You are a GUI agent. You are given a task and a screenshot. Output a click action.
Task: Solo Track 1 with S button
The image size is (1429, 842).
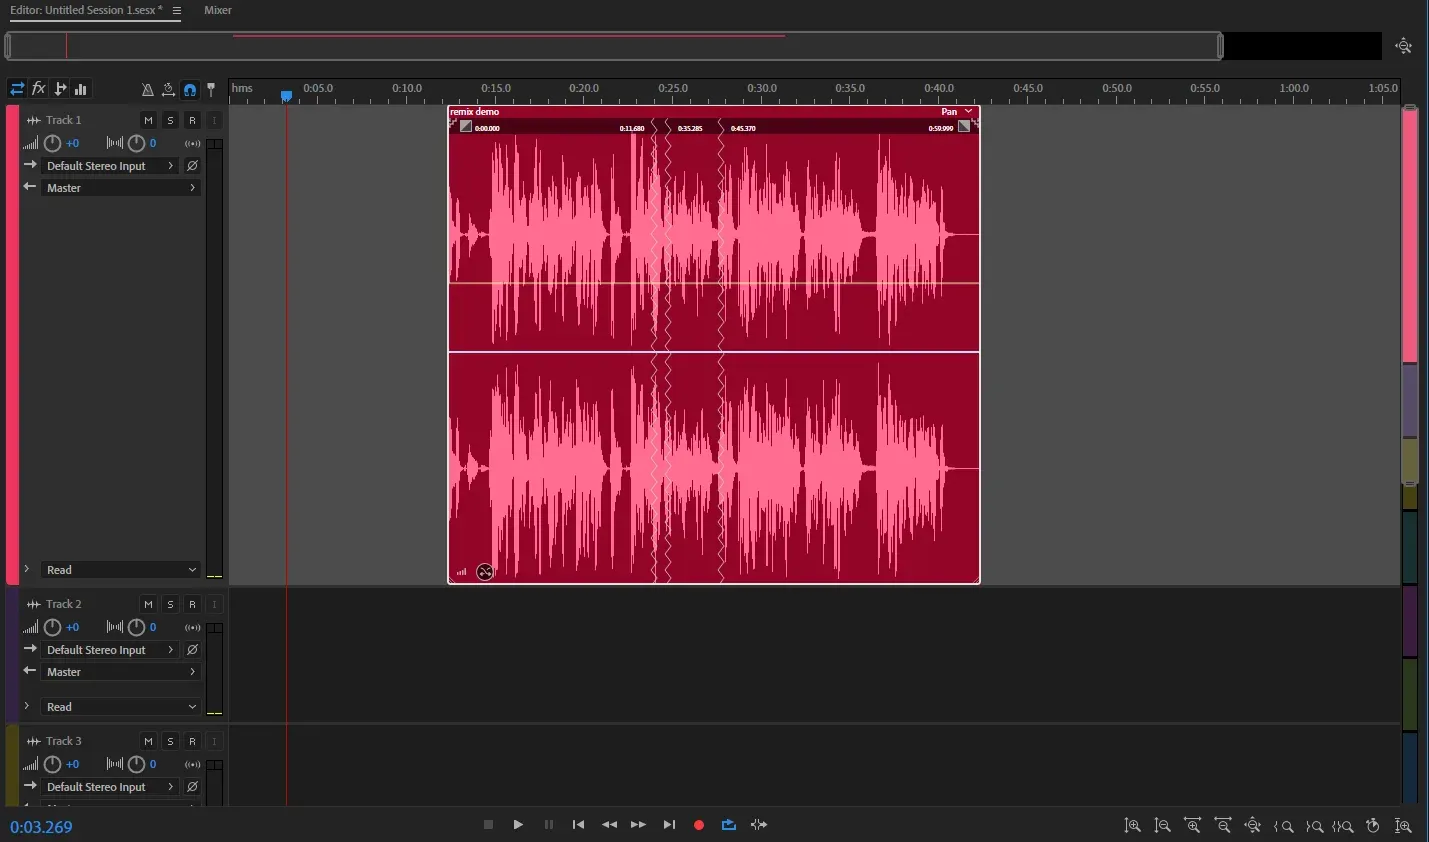pyautogui.click(x=171, y=120)
